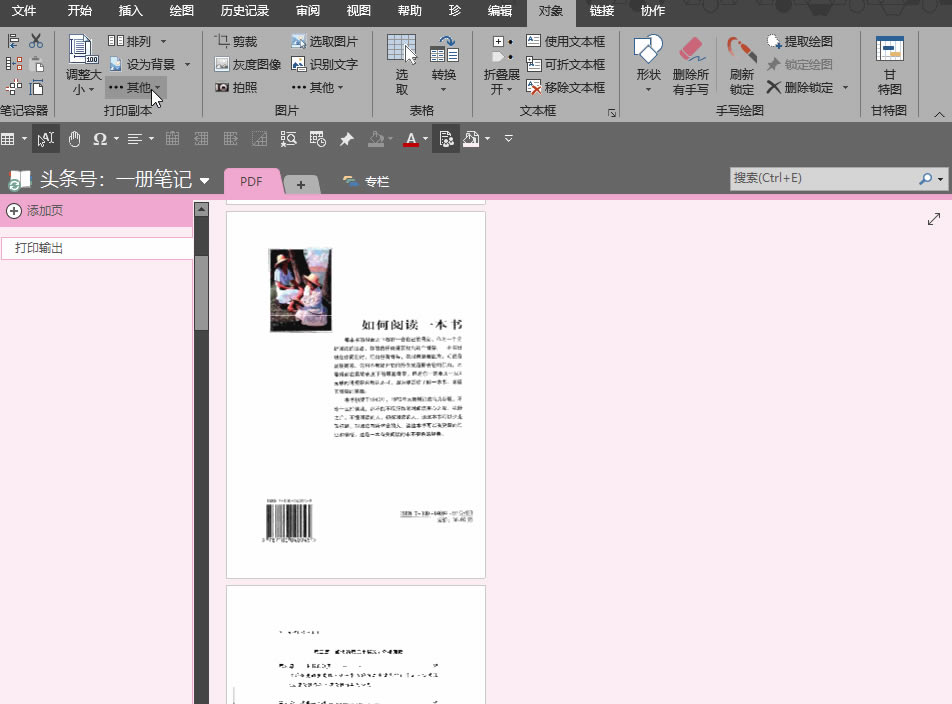Image resolution: width=952 pixels, height=704 pixels.
Task: Select the hand pan tool on toolbar
Action: [73, 138]
